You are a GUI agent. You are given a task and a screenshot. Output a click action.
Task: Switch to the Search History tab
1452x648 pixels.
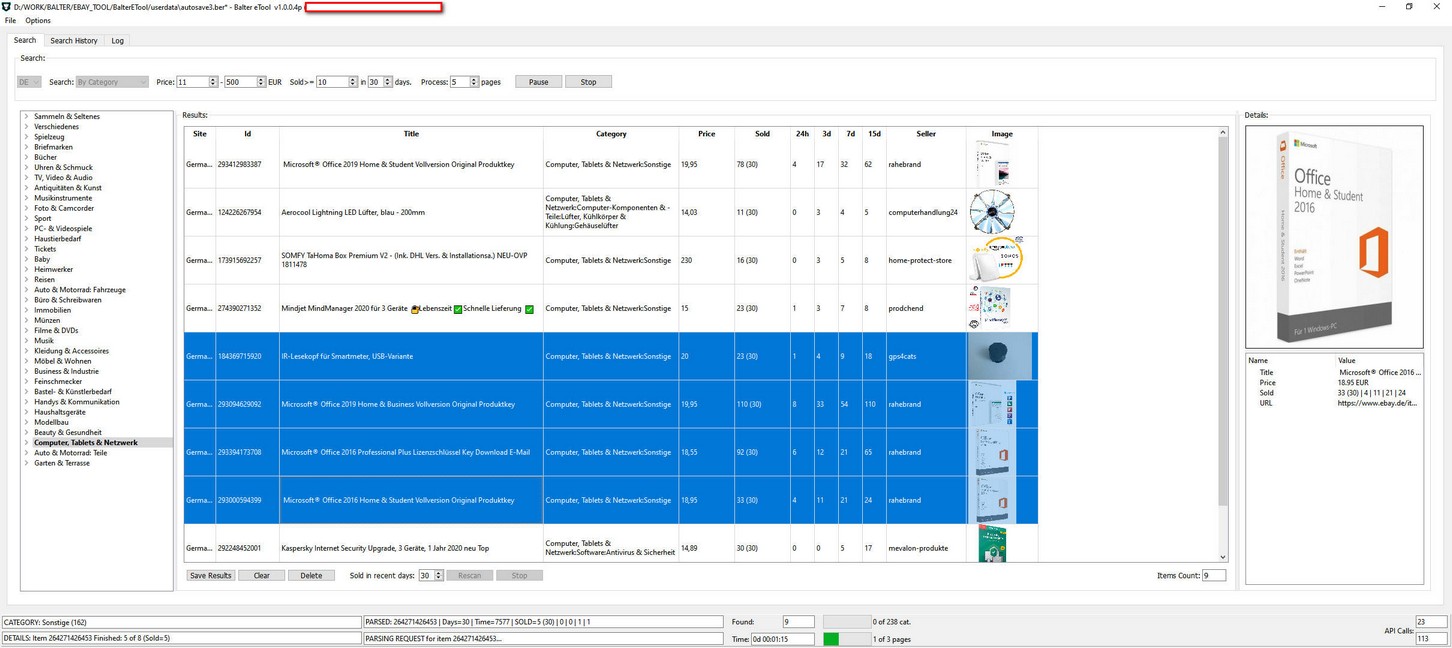(74, 41)
